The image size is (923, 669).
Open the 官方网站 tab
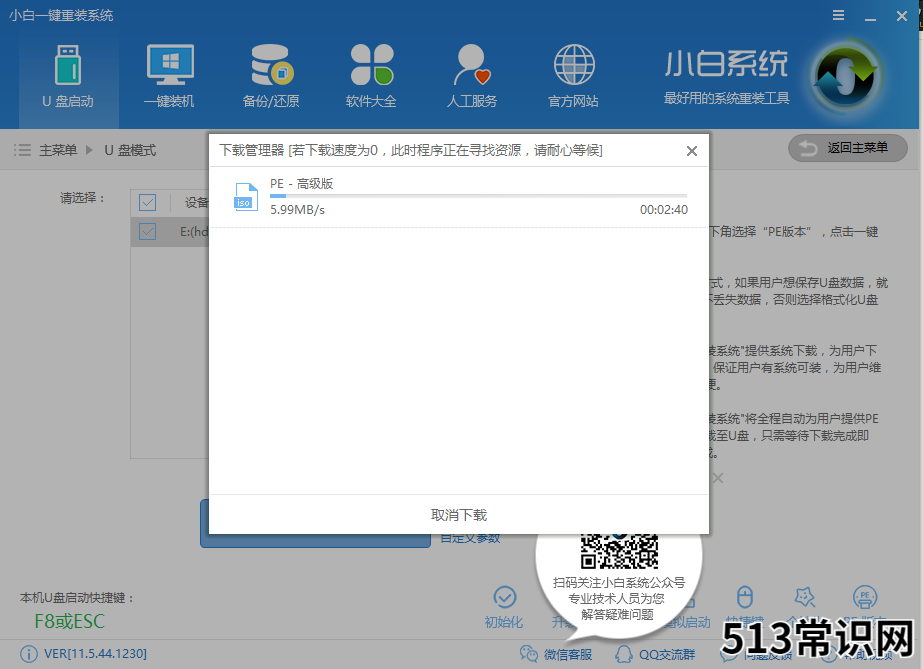coord(573,77)
